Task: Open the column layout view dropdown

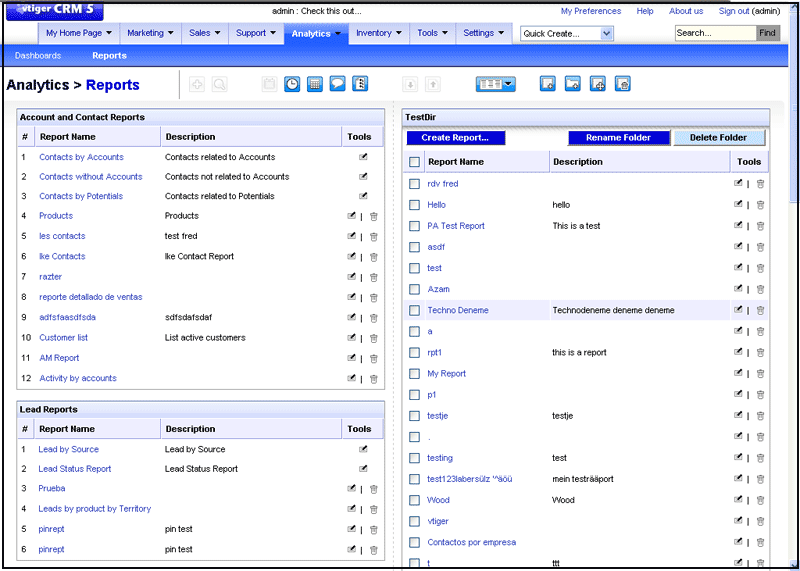Action: point(495,85)
